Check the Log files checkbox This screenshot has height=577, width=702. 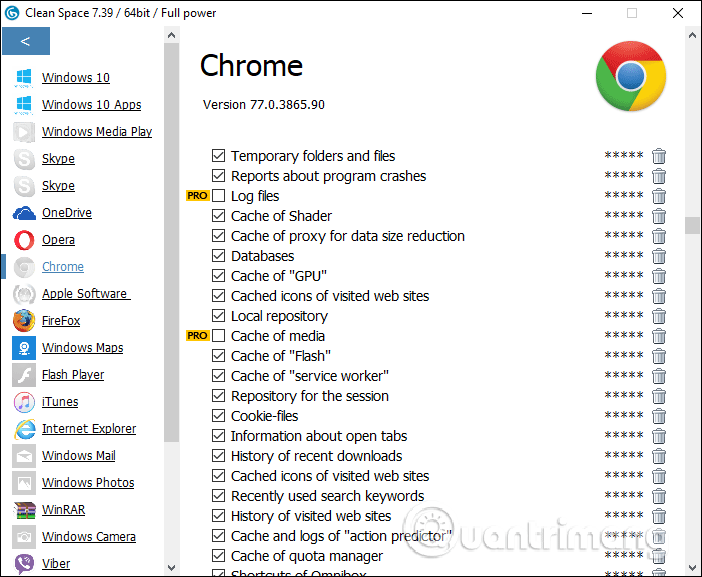[218, 196]
